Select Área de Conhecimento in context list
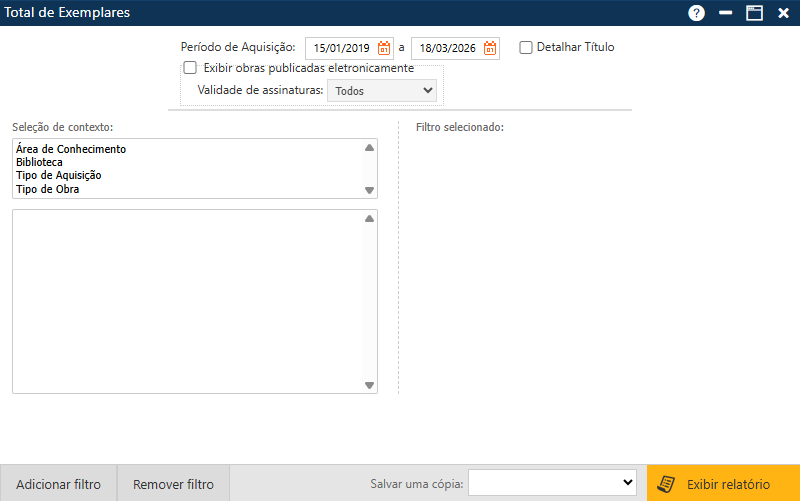Image resolution: width=800 pixels, height=501 pixels. tap(71, 149)
